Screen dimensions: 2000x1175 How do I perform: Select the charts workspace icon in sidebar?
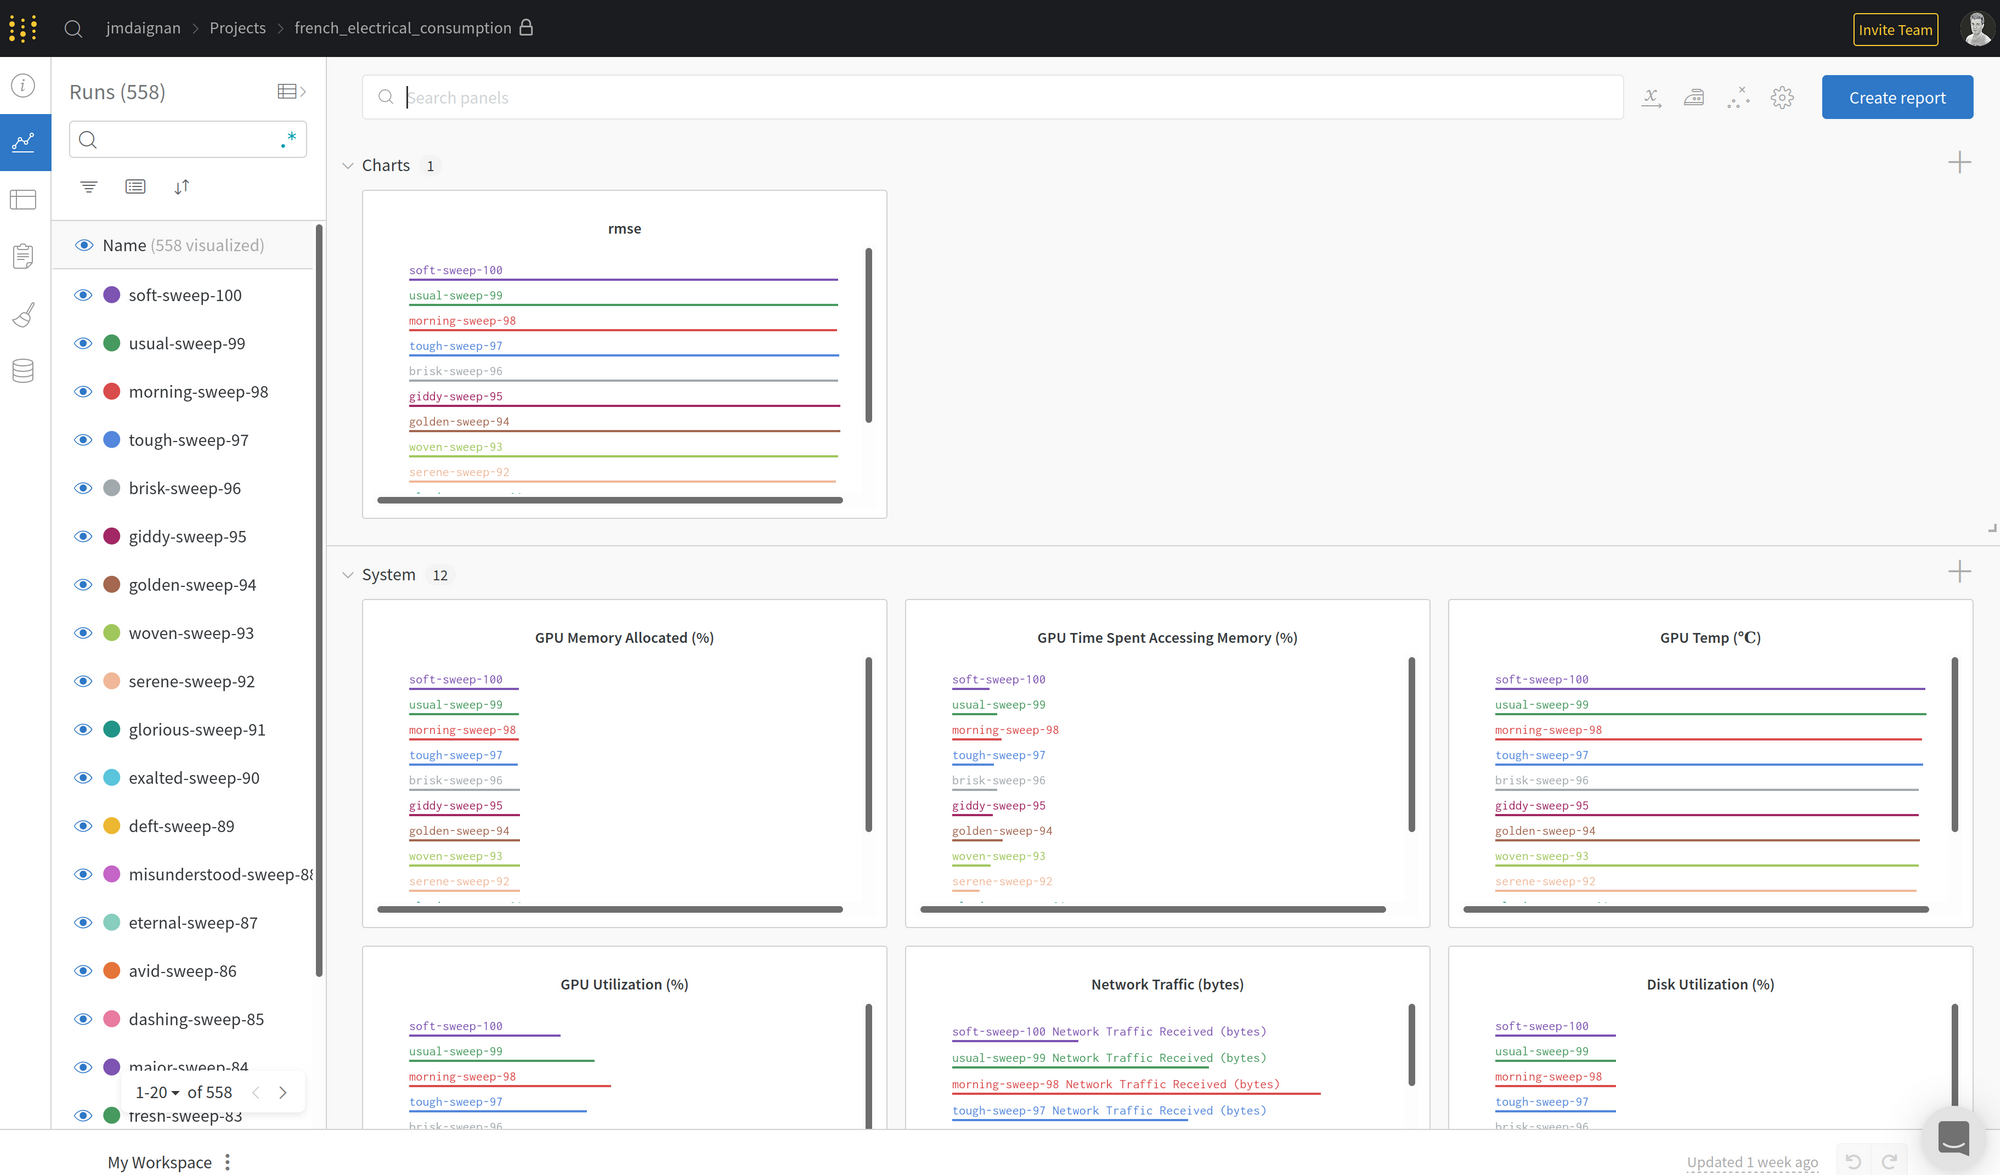pos(24,142)
